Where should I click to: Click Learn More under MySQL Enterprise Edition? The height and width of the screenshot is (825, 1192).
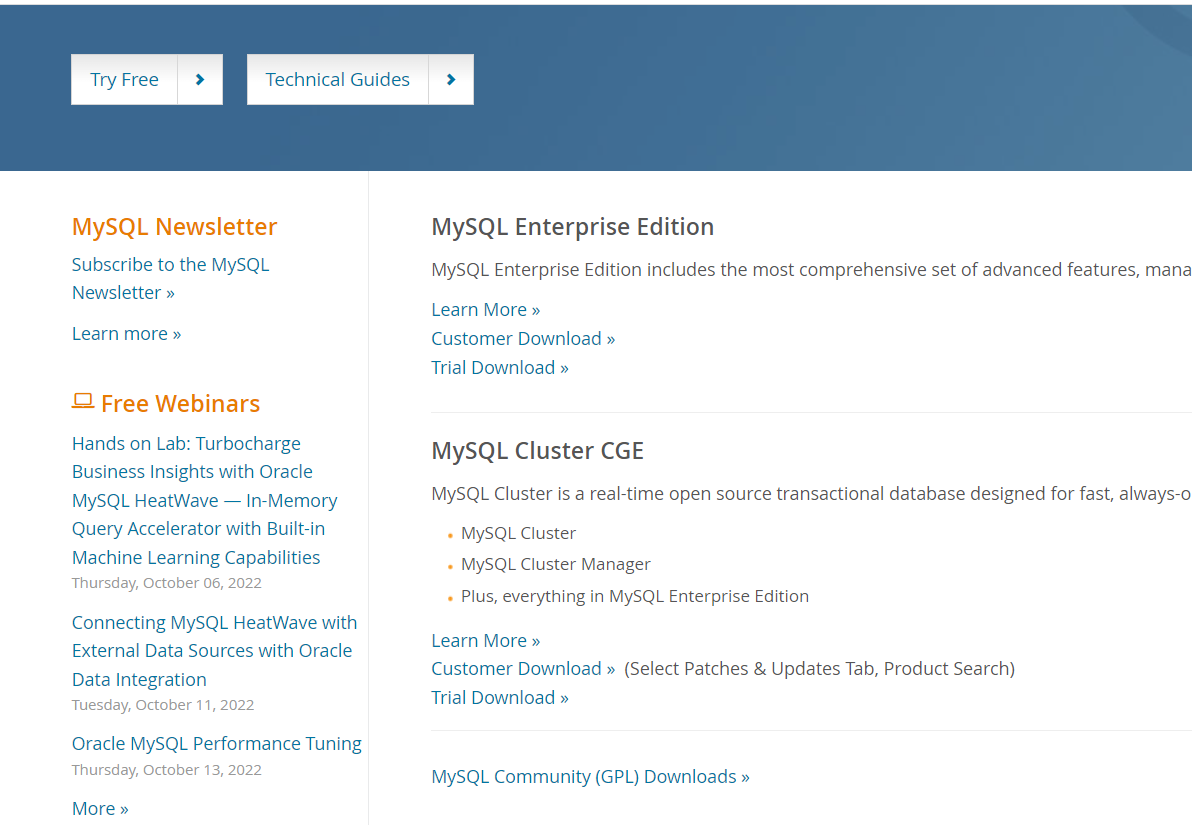pyautogui.click(x=485, y=310)
